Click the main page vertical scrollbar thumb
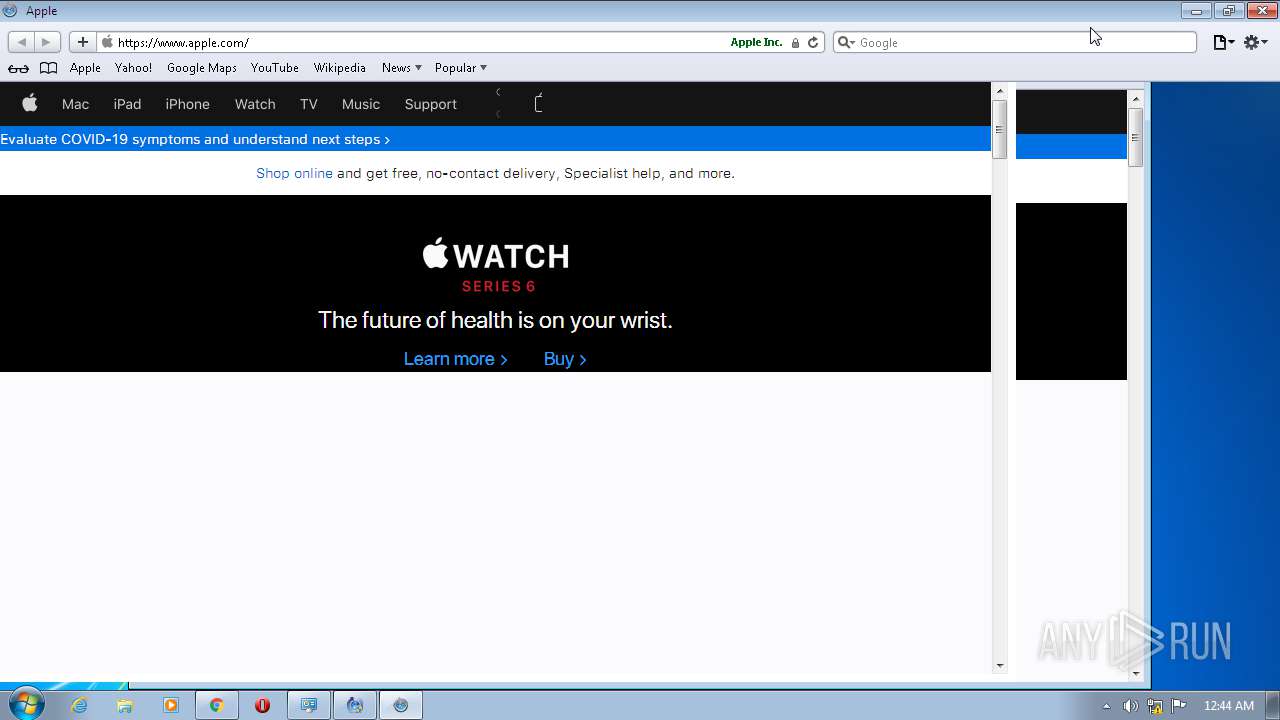 (x=999, y=129)
